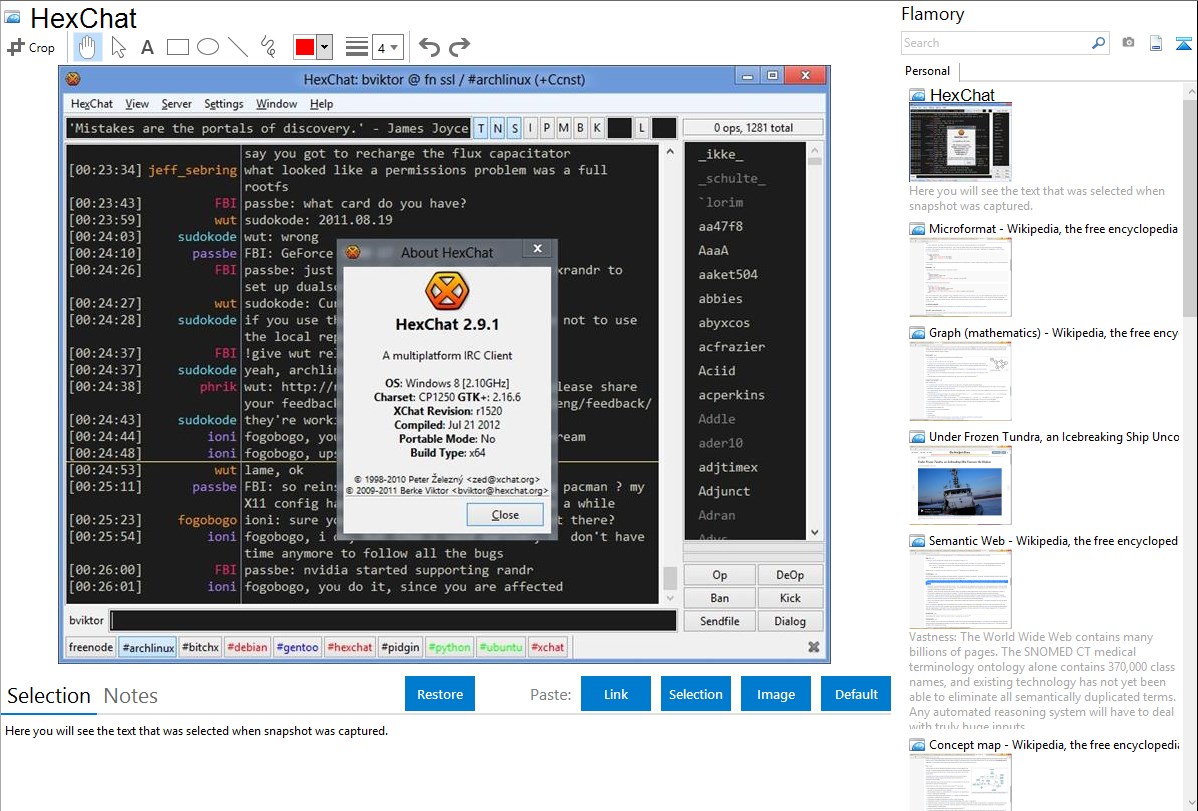
Task: Open the Personal tab
Action: tap(927, 71)
